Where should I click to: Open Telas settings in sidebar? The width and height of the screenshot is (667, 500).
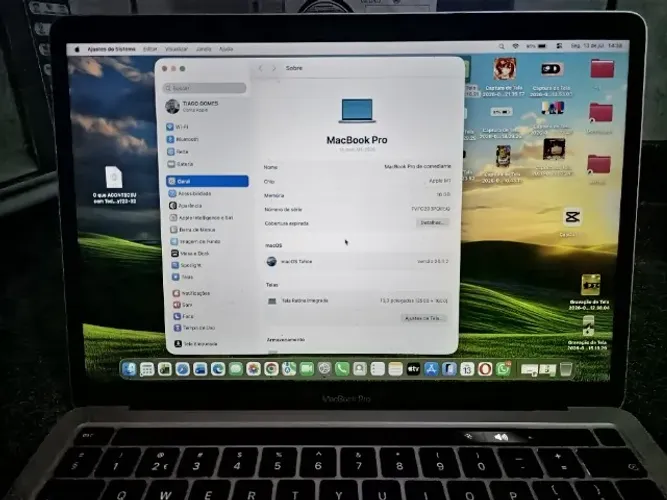[x=182, y=277]
